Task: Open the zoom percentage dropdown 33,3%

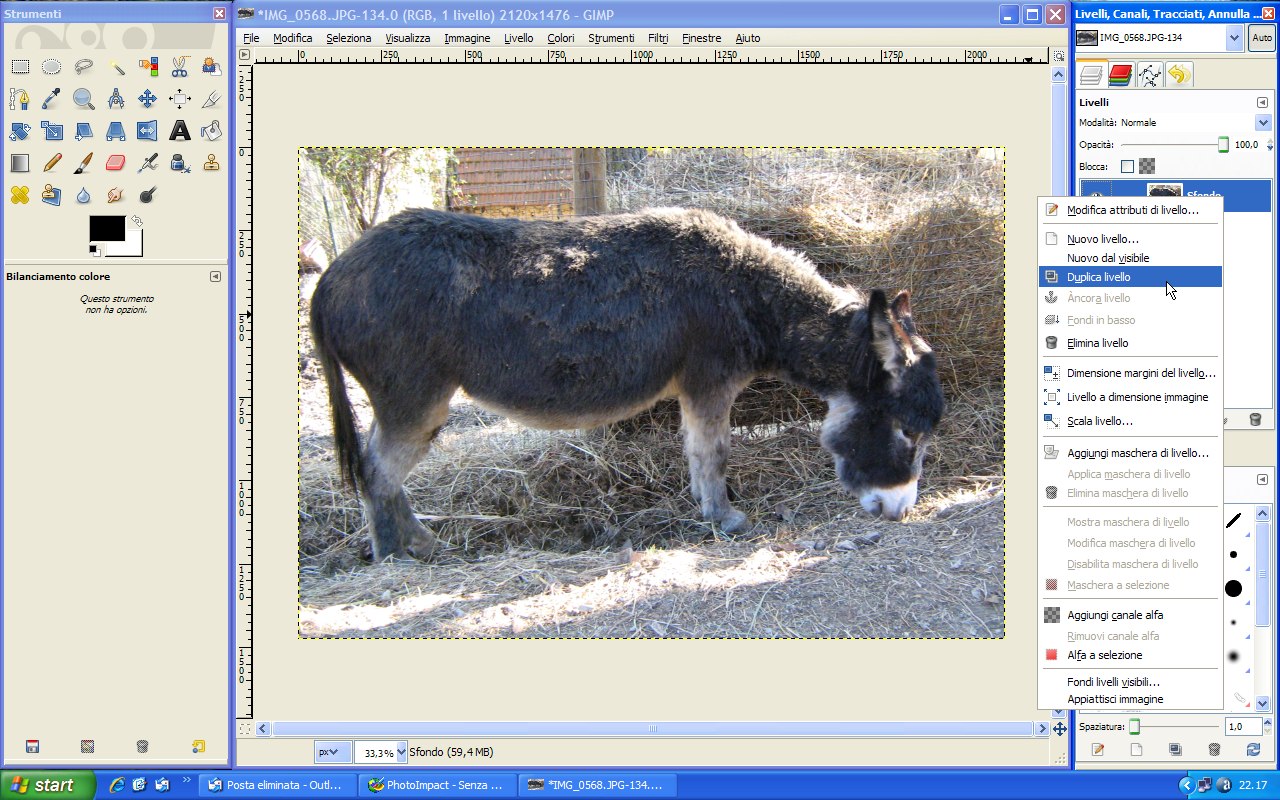Action: [401, 752]
